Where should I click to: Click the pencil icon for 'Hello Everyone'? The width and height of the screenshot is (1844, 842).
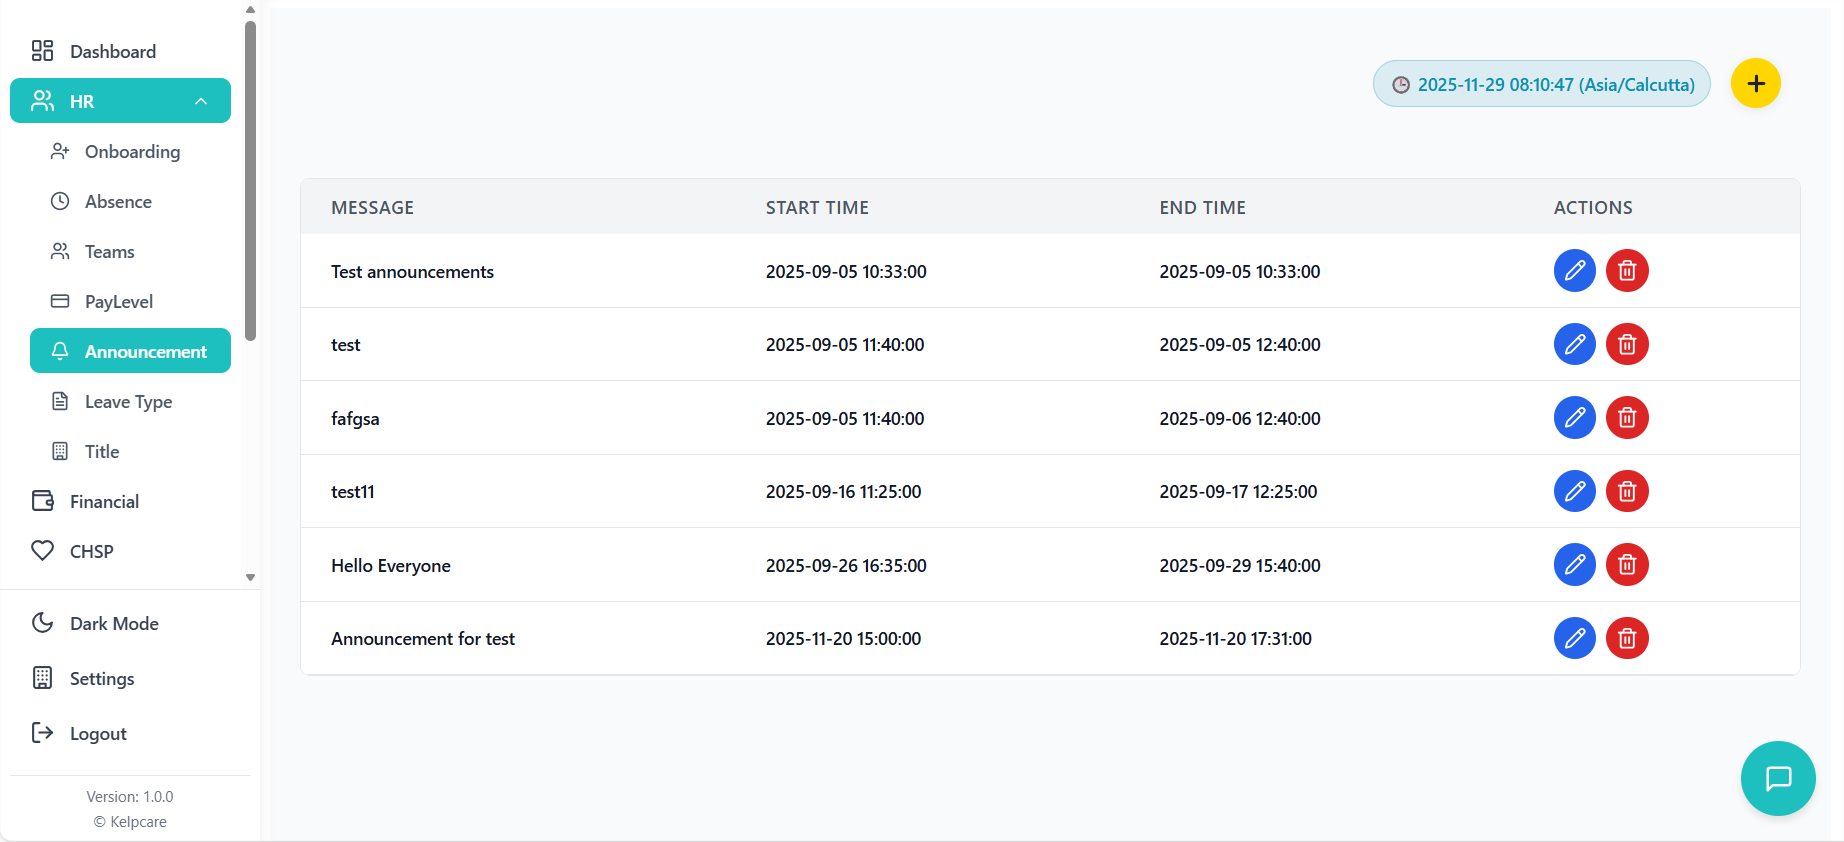pos(1574,565)
